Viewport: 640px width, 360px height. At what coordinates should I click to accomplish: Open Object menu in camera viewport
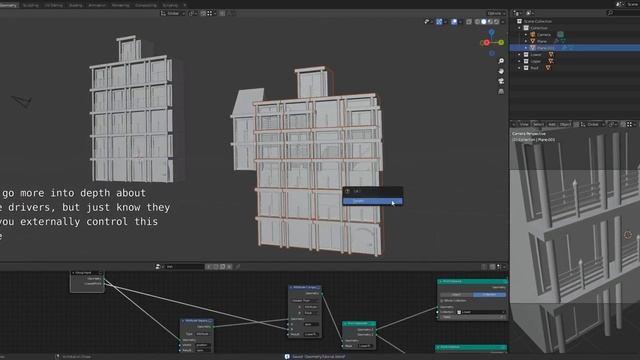[565, 124]
